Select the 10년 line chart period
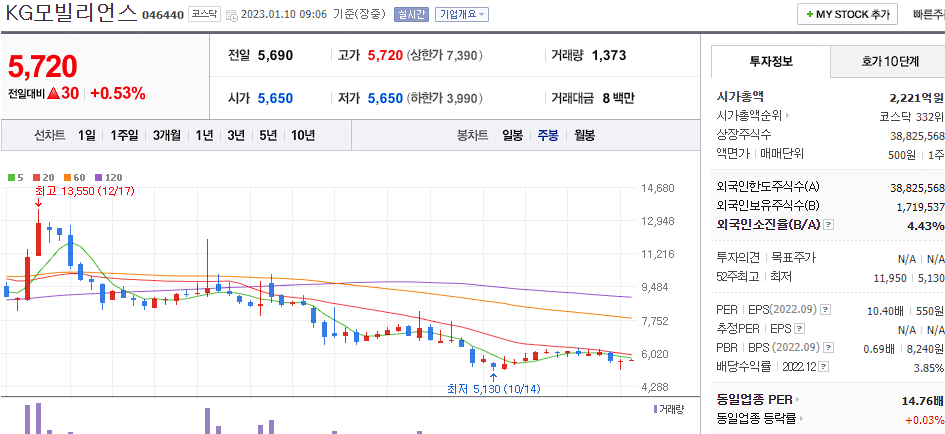Viewport: 945px width, 434px height. coord(303,136)
